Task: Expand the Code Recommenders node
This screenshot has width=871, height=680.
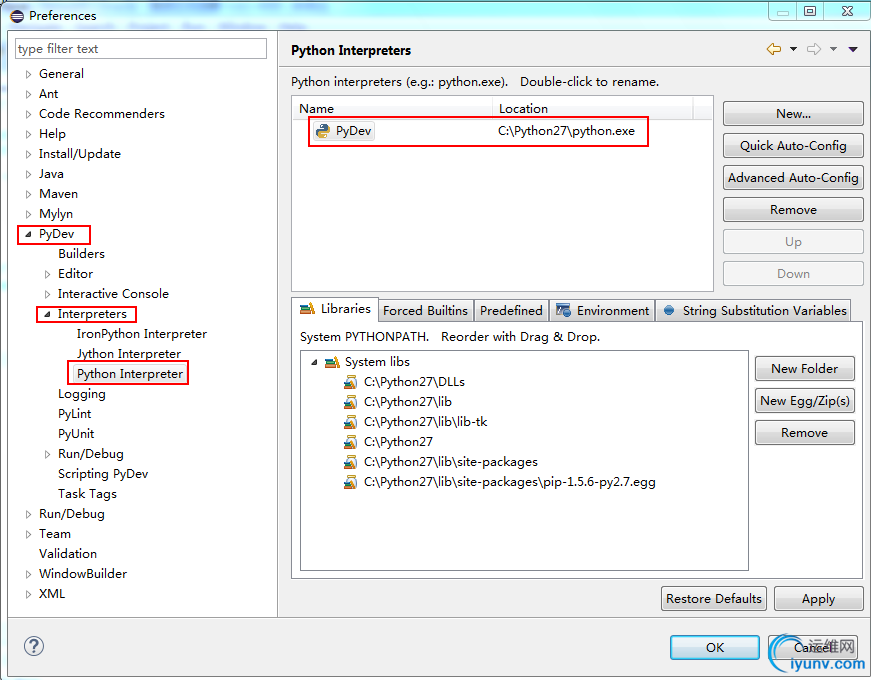Action: coord(28,114)
